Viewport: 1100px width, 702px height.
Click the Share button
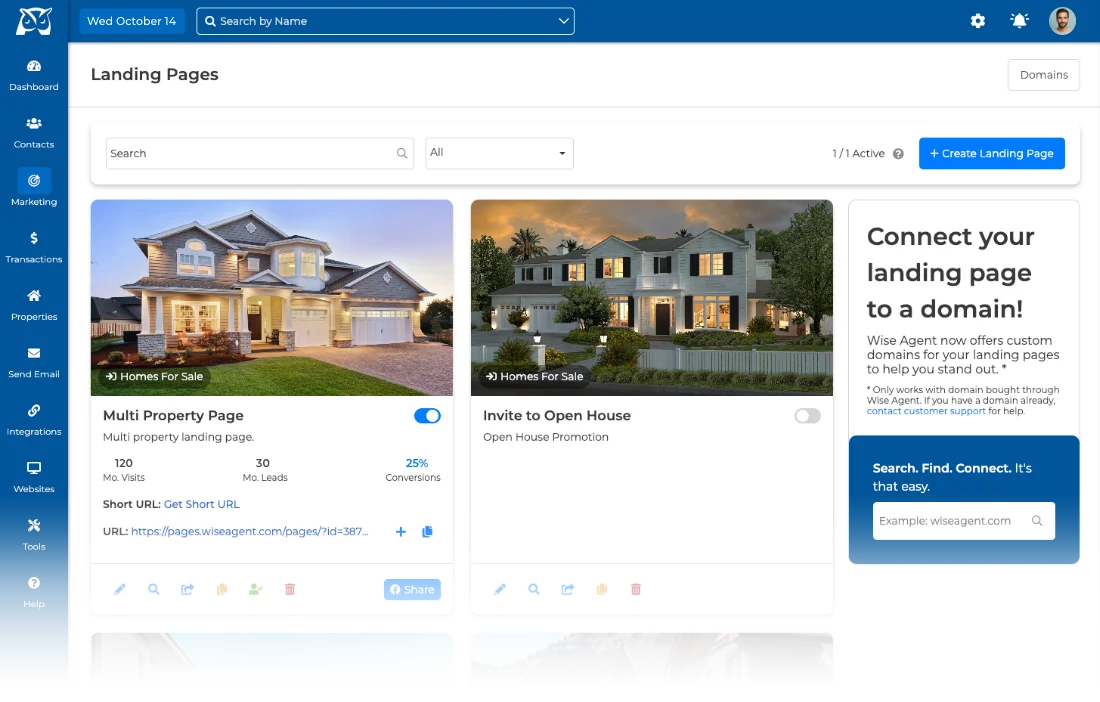coord(412,589)
